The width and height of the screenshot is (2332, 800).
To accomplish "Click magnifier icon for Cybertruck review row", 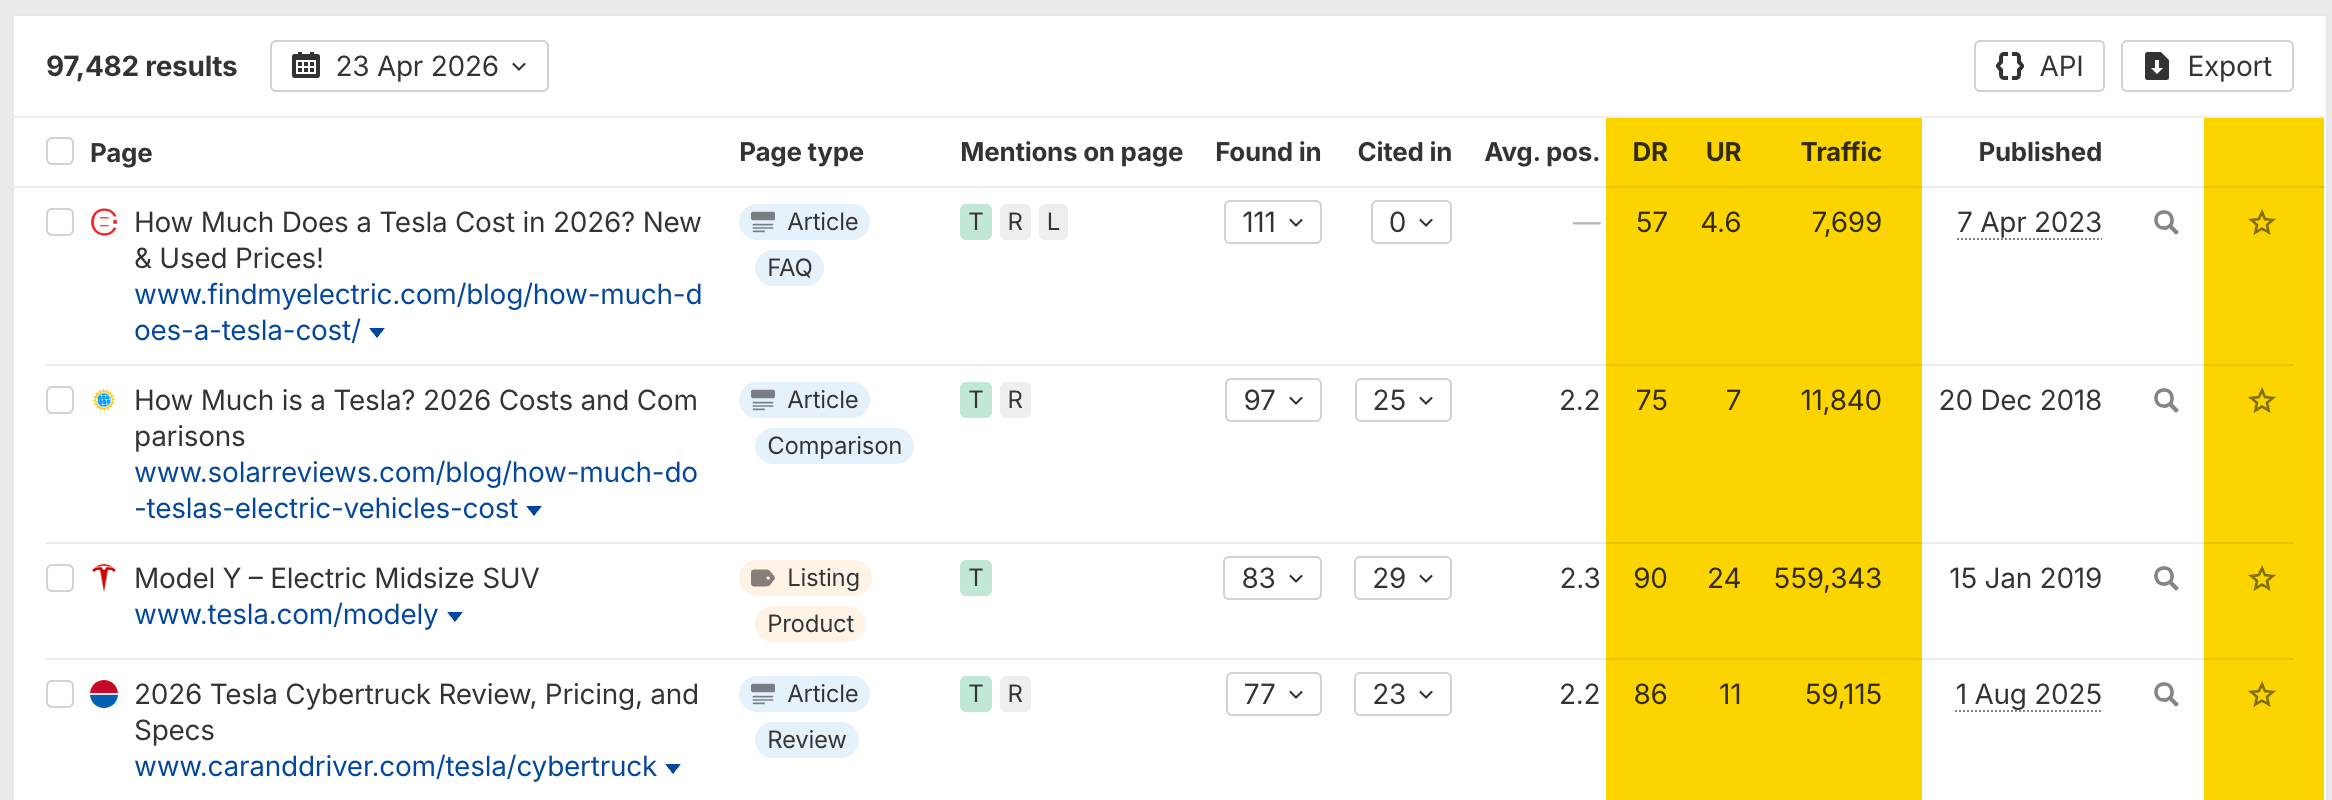I will coord(2165,695).
